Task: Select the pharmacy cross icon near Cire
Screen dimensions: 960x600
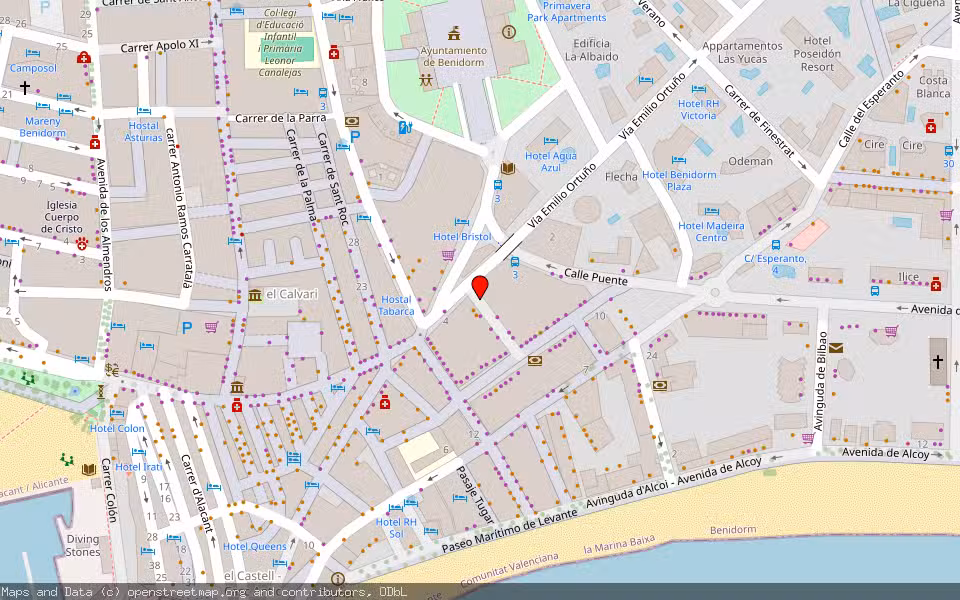Action: (x=931, y=127)
